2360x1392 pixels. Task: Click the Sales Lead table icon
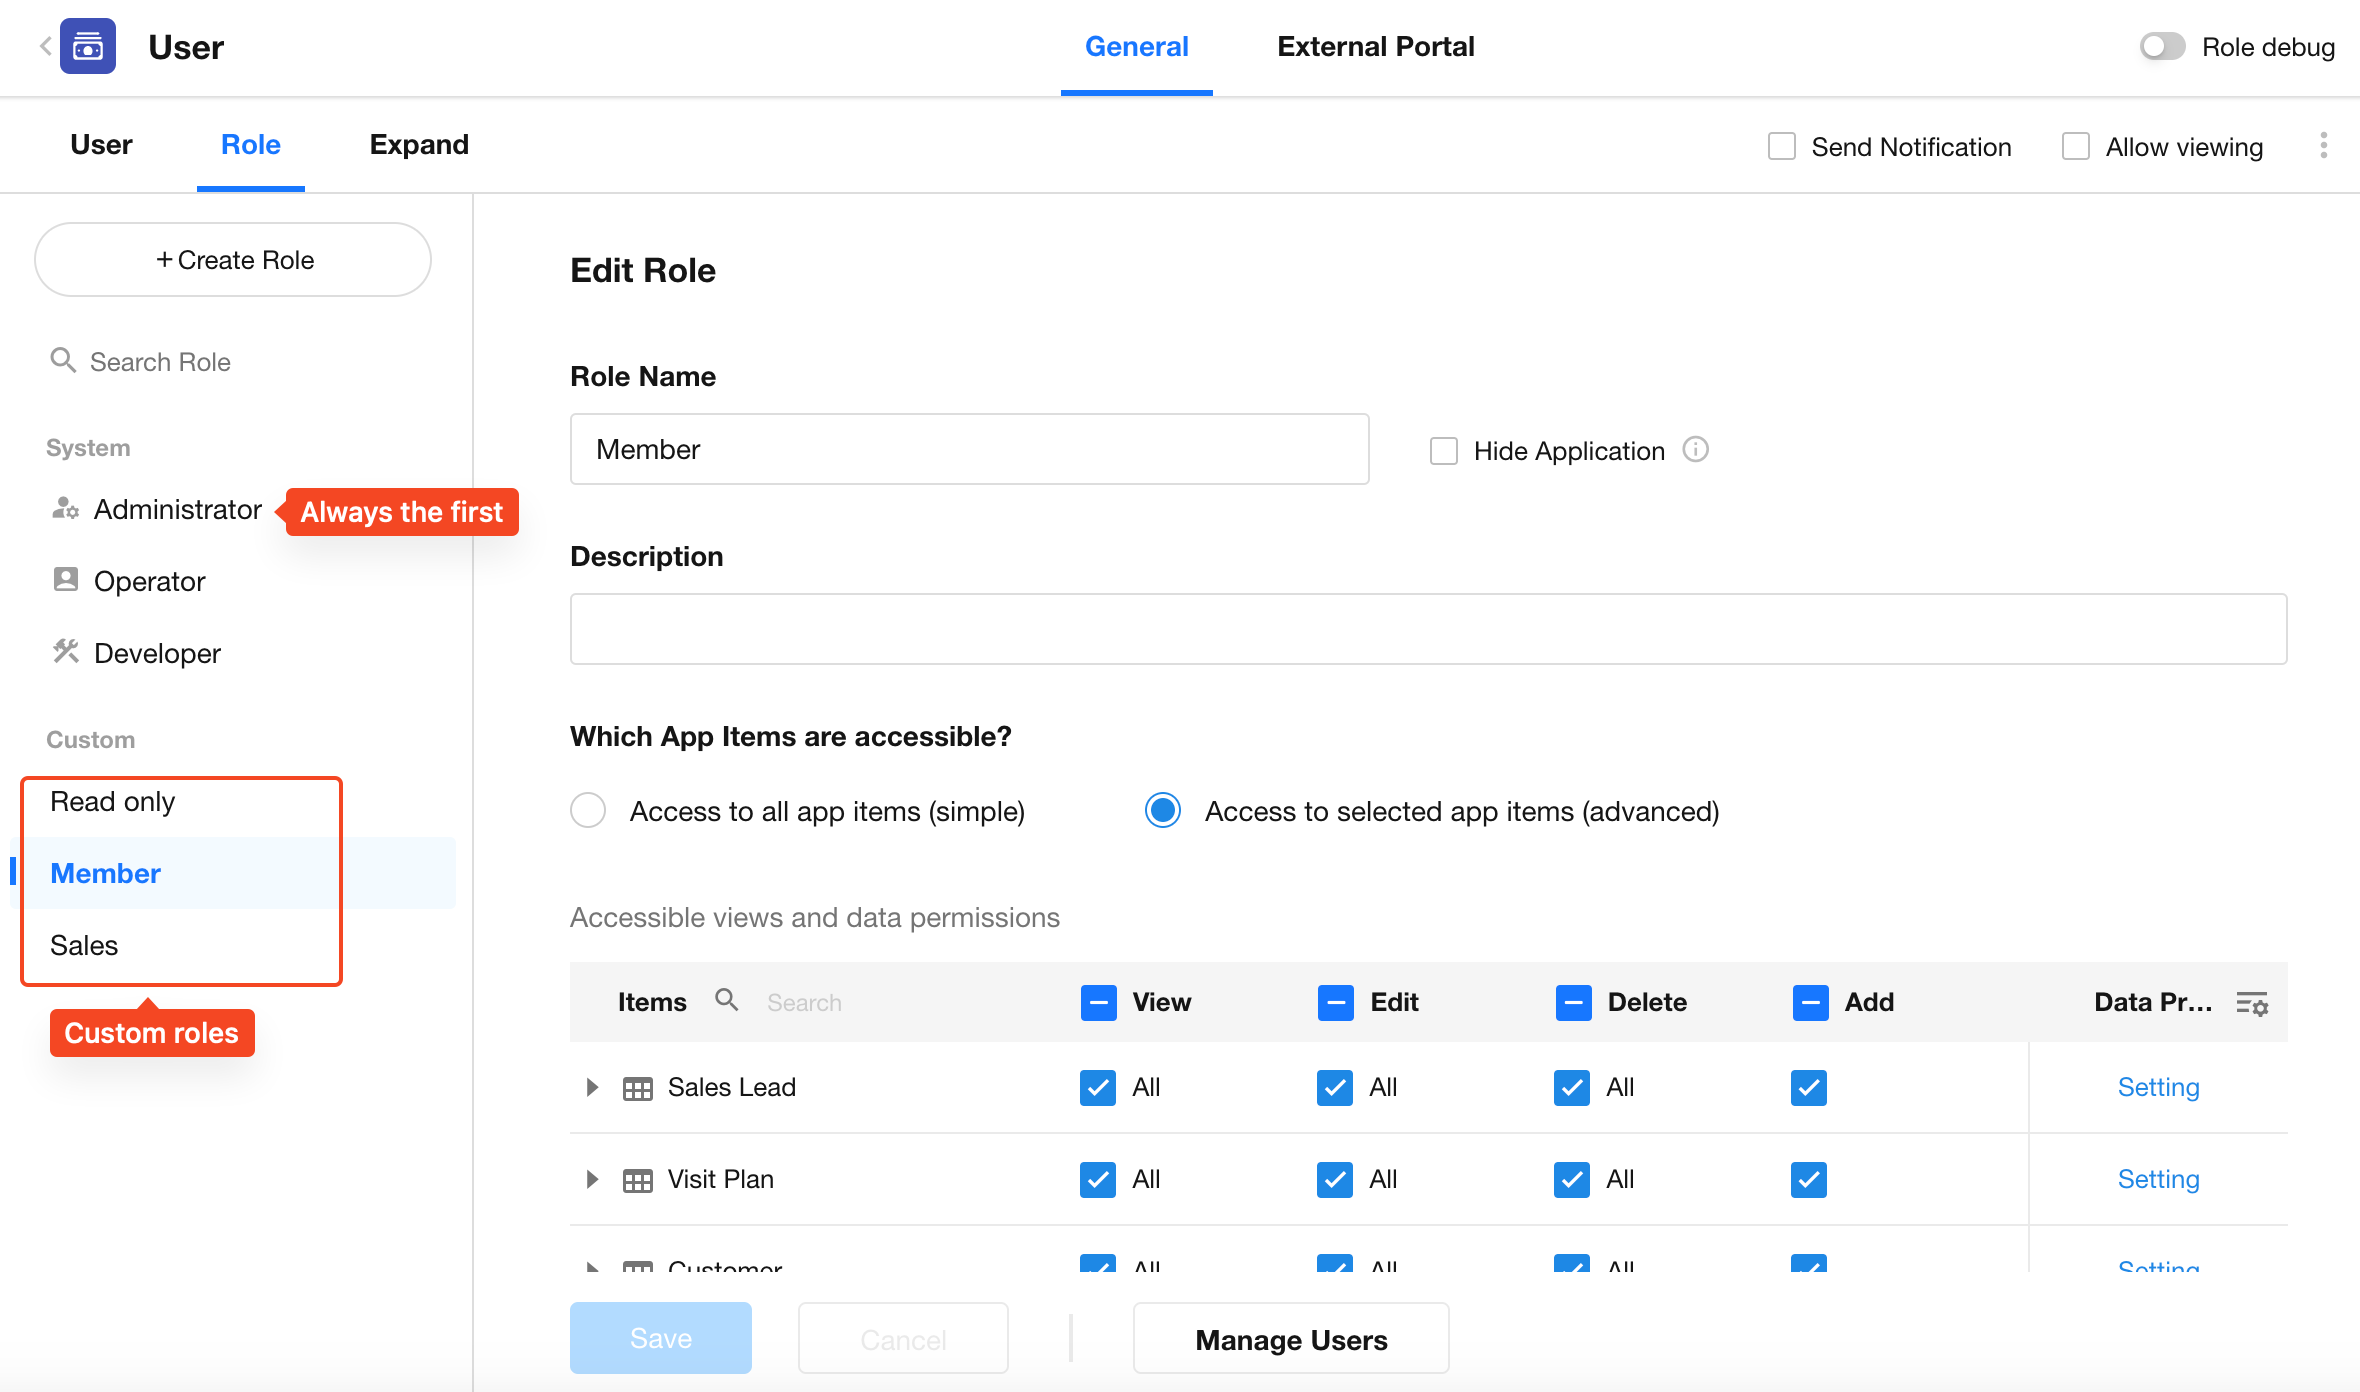[637, 1088]
